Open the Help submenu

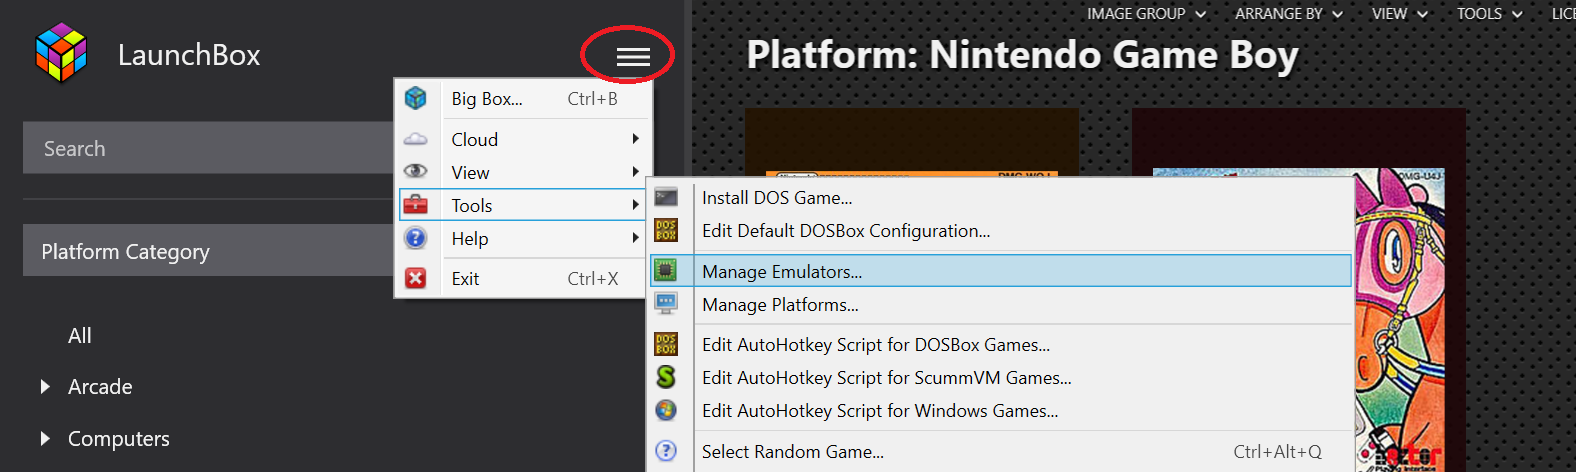pyautogui.click(x=524, y=238)
